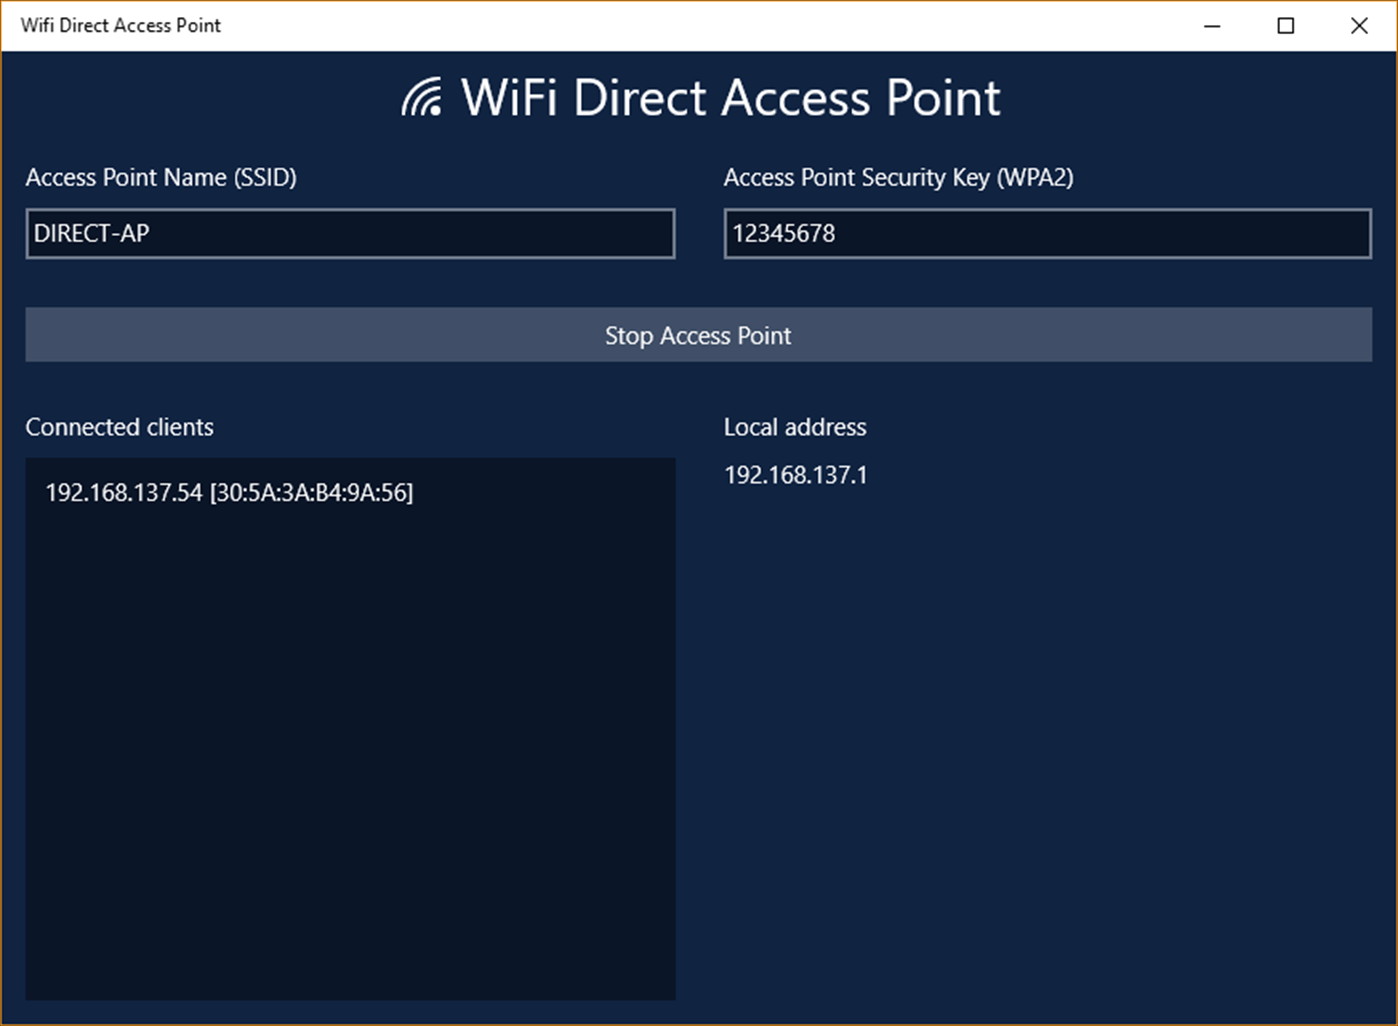Screen dimensions: 1398x1026
Task: Click the WiFi Direct Access Point heading
Action: [730, 98]
